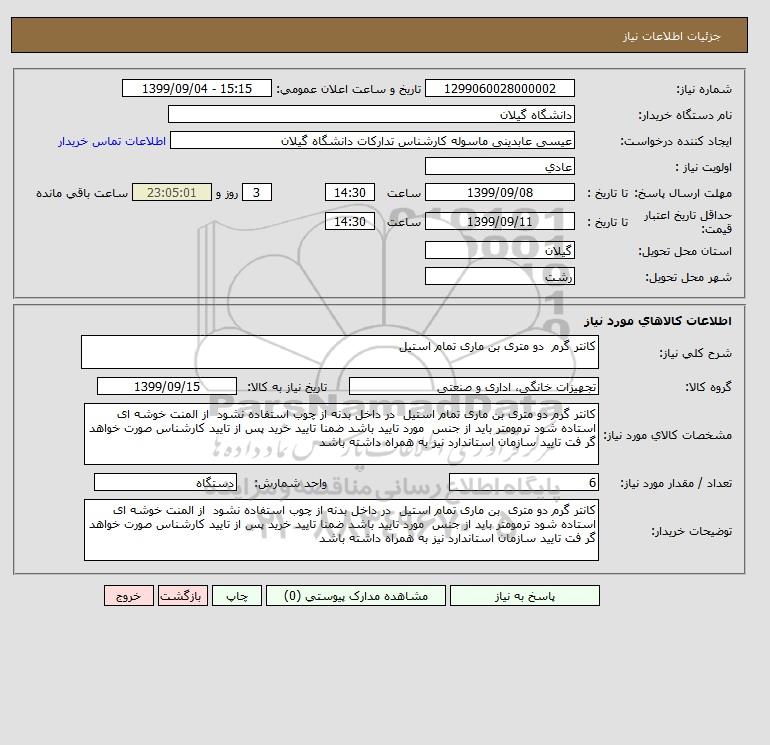This screenshot has width=770, height=745.
Task: Click label واحد شمارش
Action: pos(290,483)
